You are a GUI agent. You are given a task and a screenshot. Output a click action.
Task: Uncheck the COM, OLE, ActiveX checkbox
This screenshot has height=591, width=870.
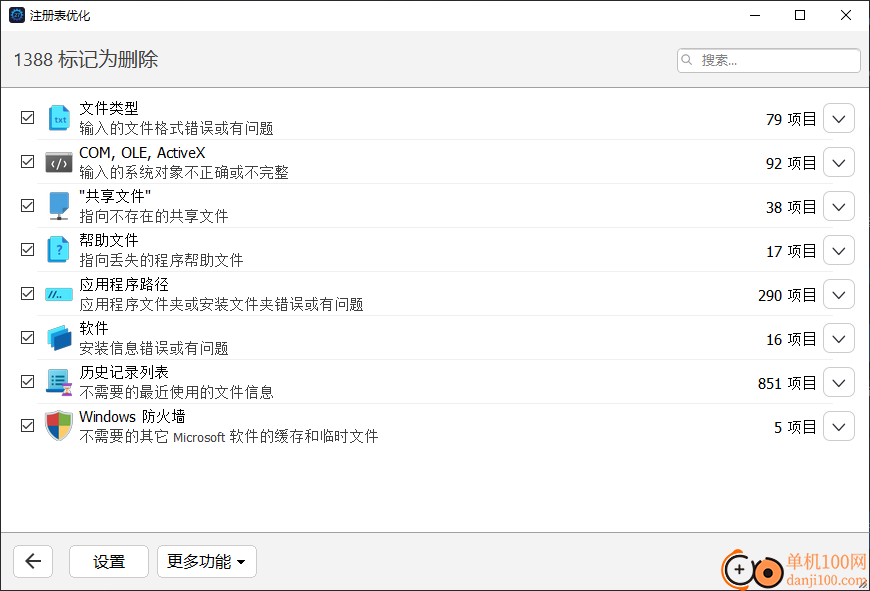(x=27, y=161)
